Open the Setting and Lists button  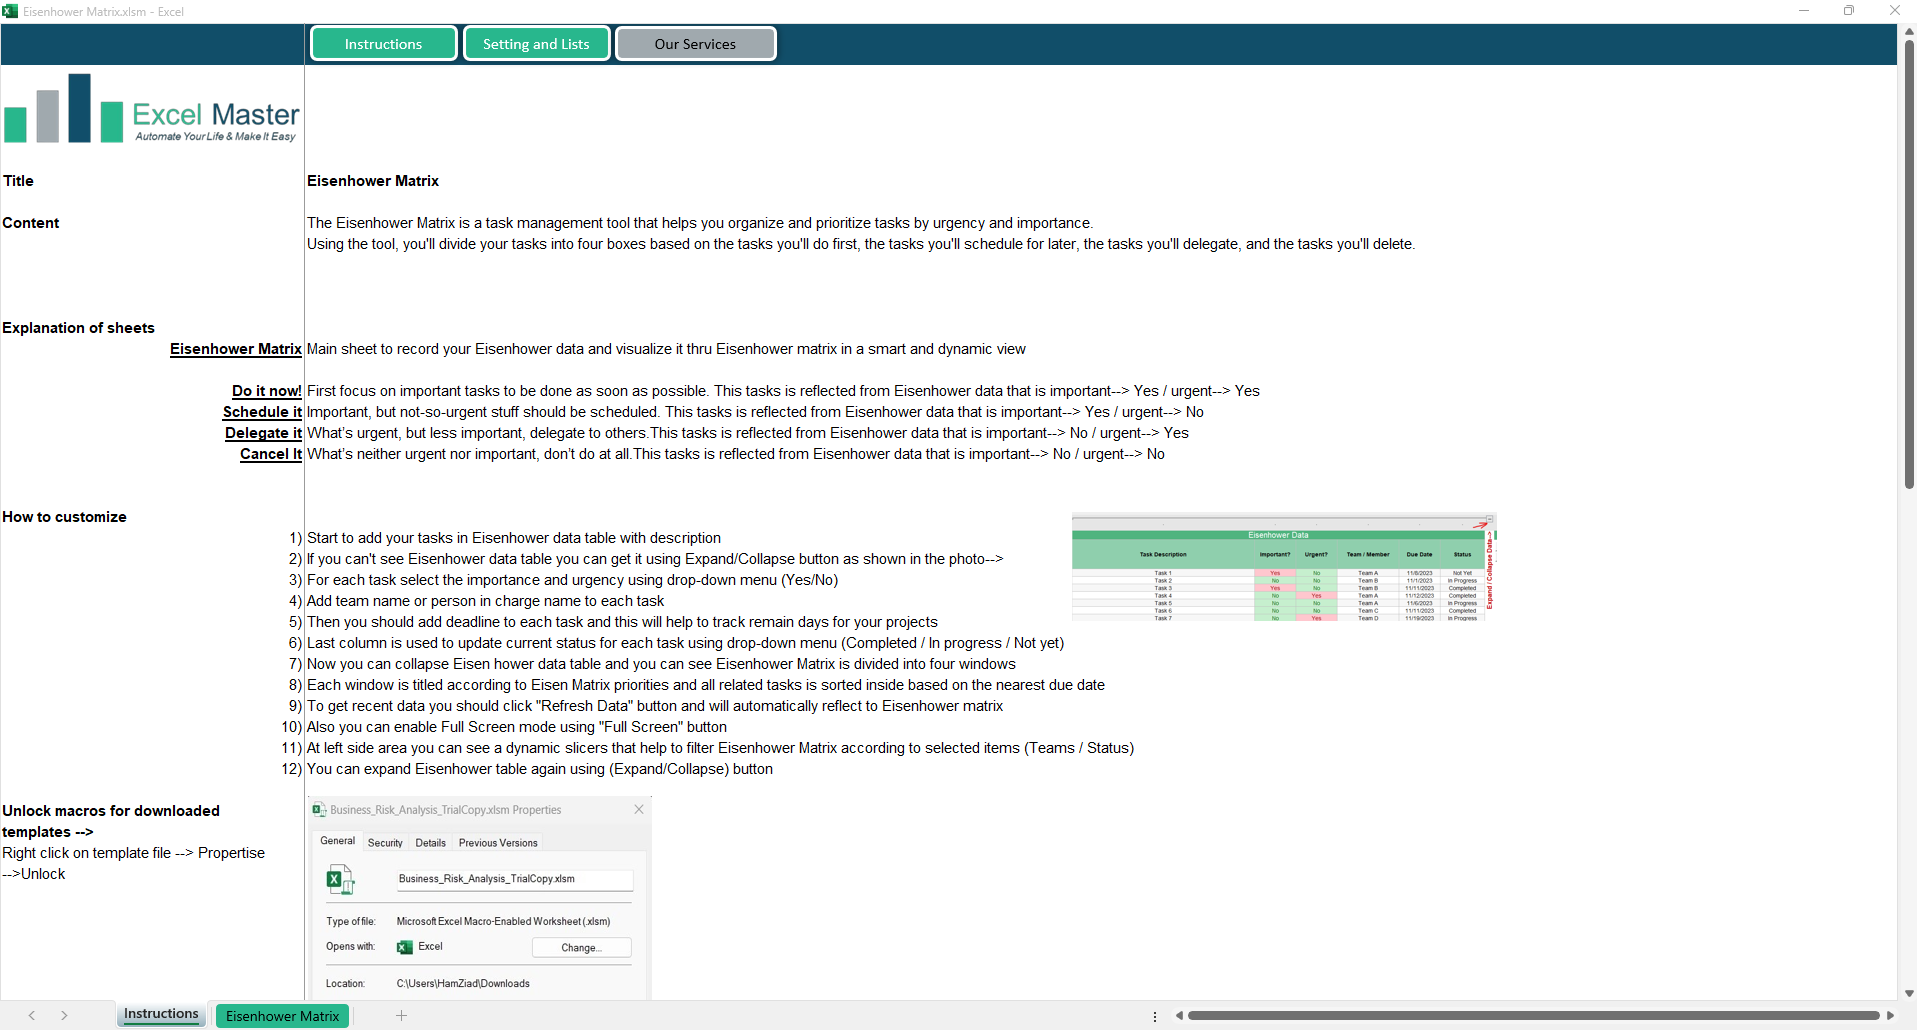point(536,44)
